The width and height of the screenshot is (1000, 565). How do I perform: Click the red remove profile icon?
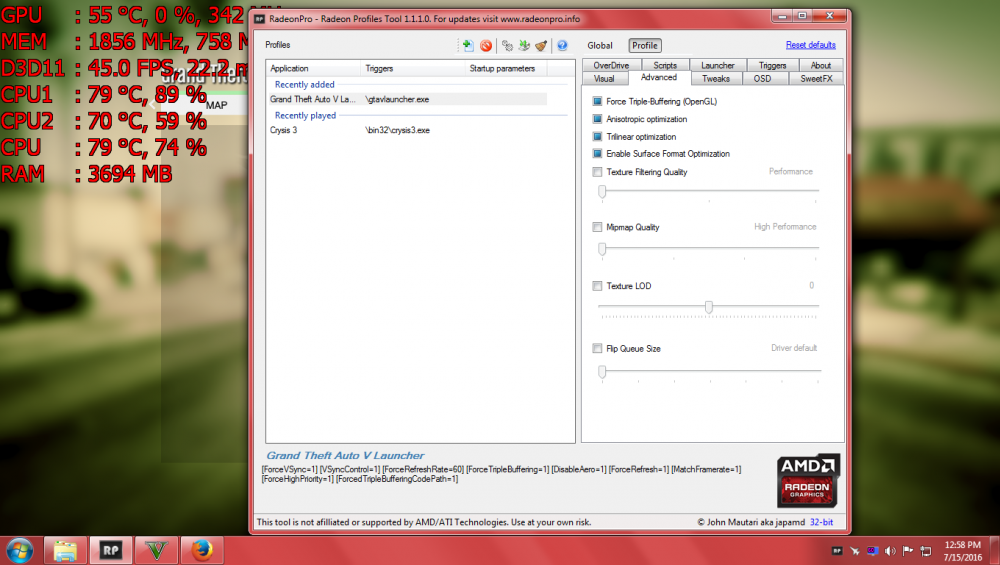pyautogui.click(x=486, y=45)
